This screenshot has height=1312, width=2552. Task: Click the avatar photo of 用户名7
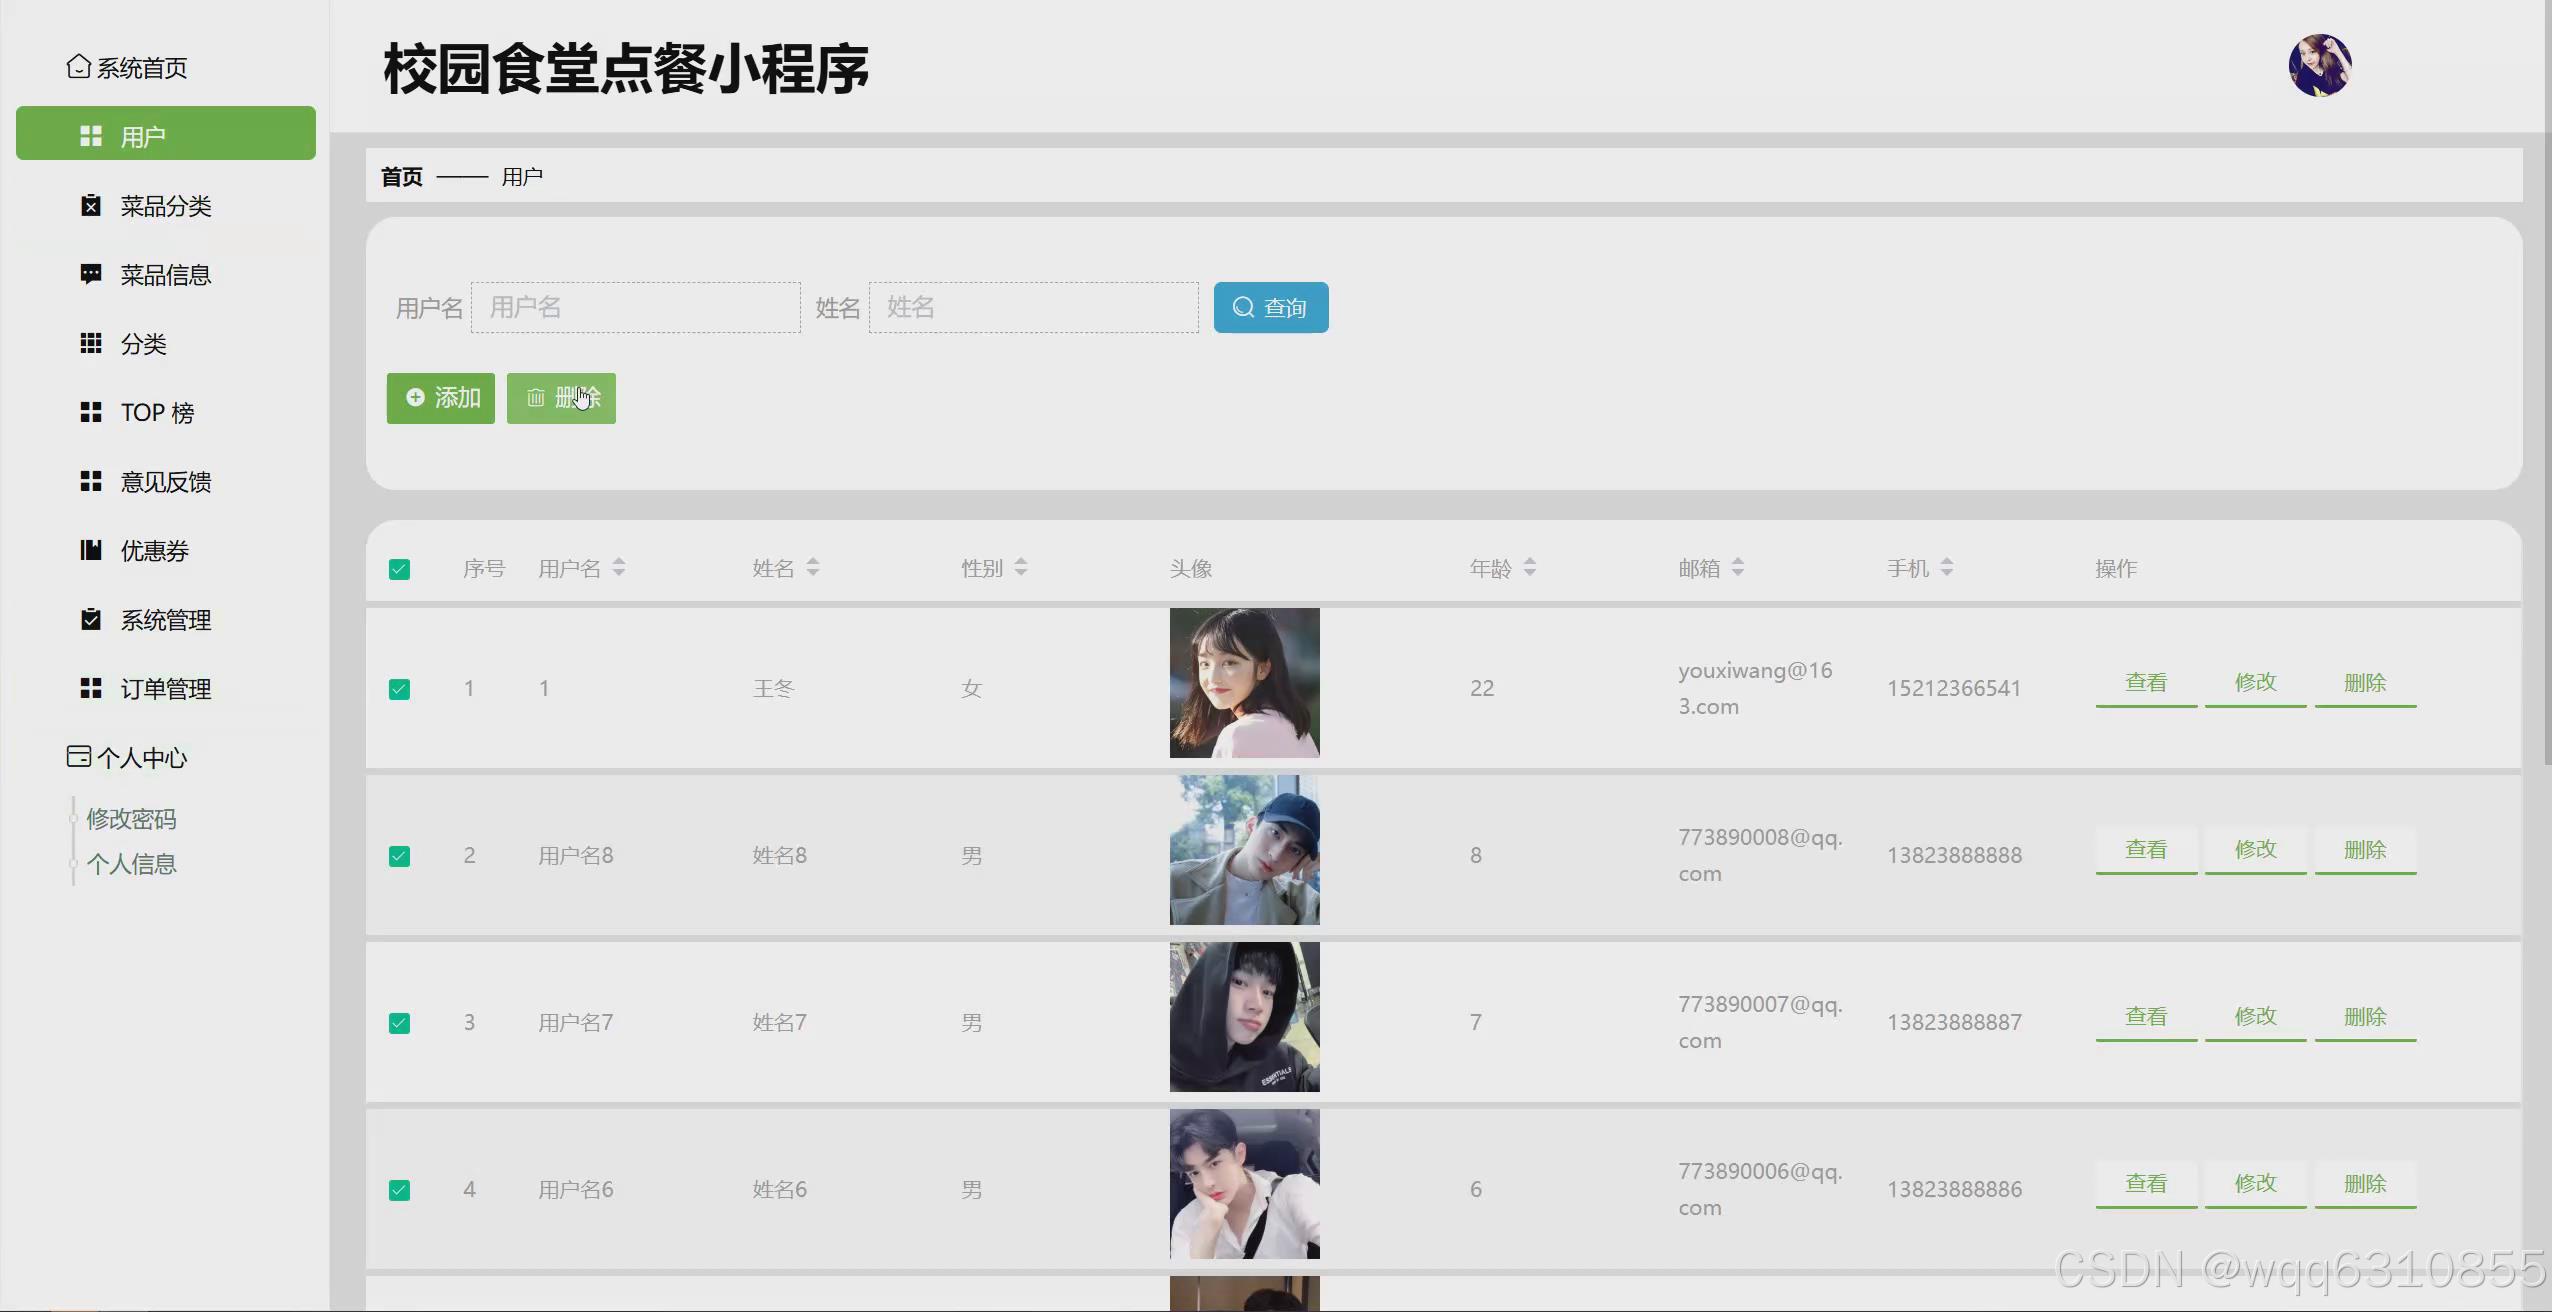[x=1245, y=1017]
